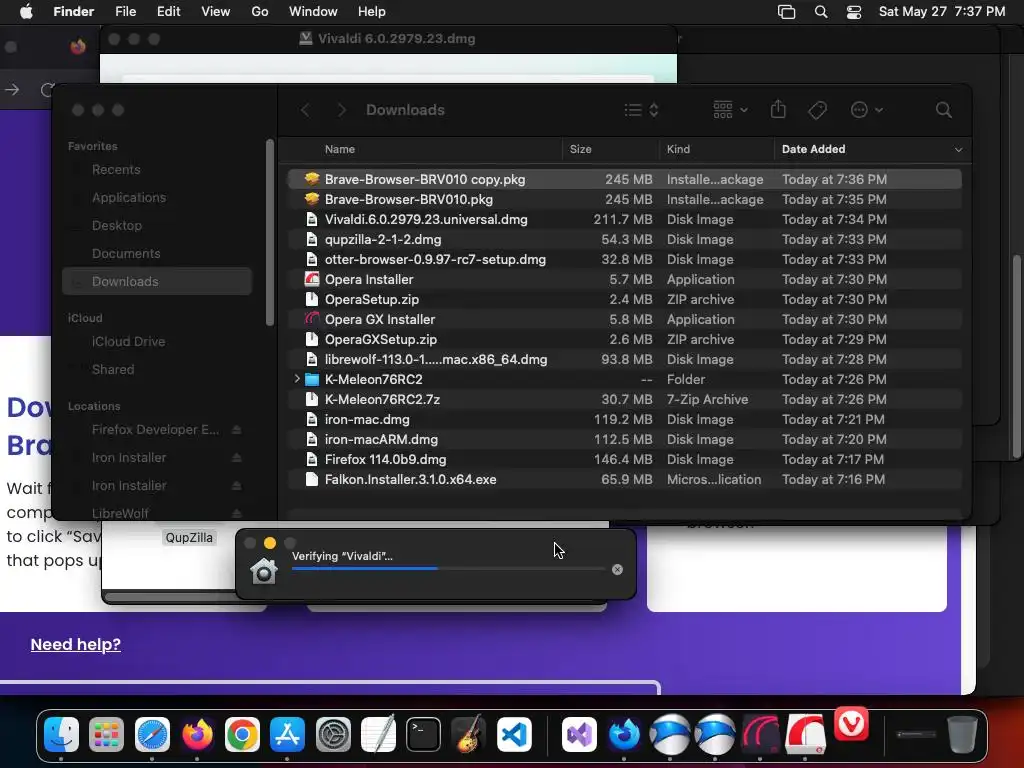Open Safari from the Dock
Viewport: 1024px width, 768px height.
click(152, 735)
